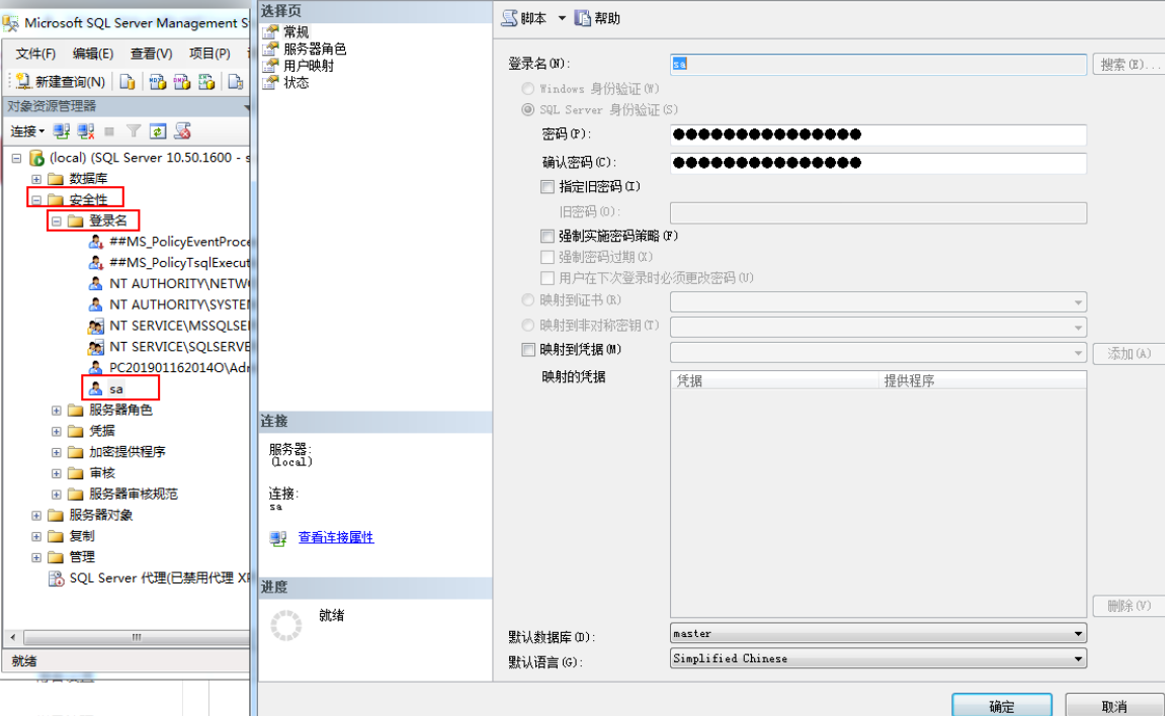This screenshot has width=1165, height=716.
Task: Click the 登录名(N) input field
Action: 878,64
